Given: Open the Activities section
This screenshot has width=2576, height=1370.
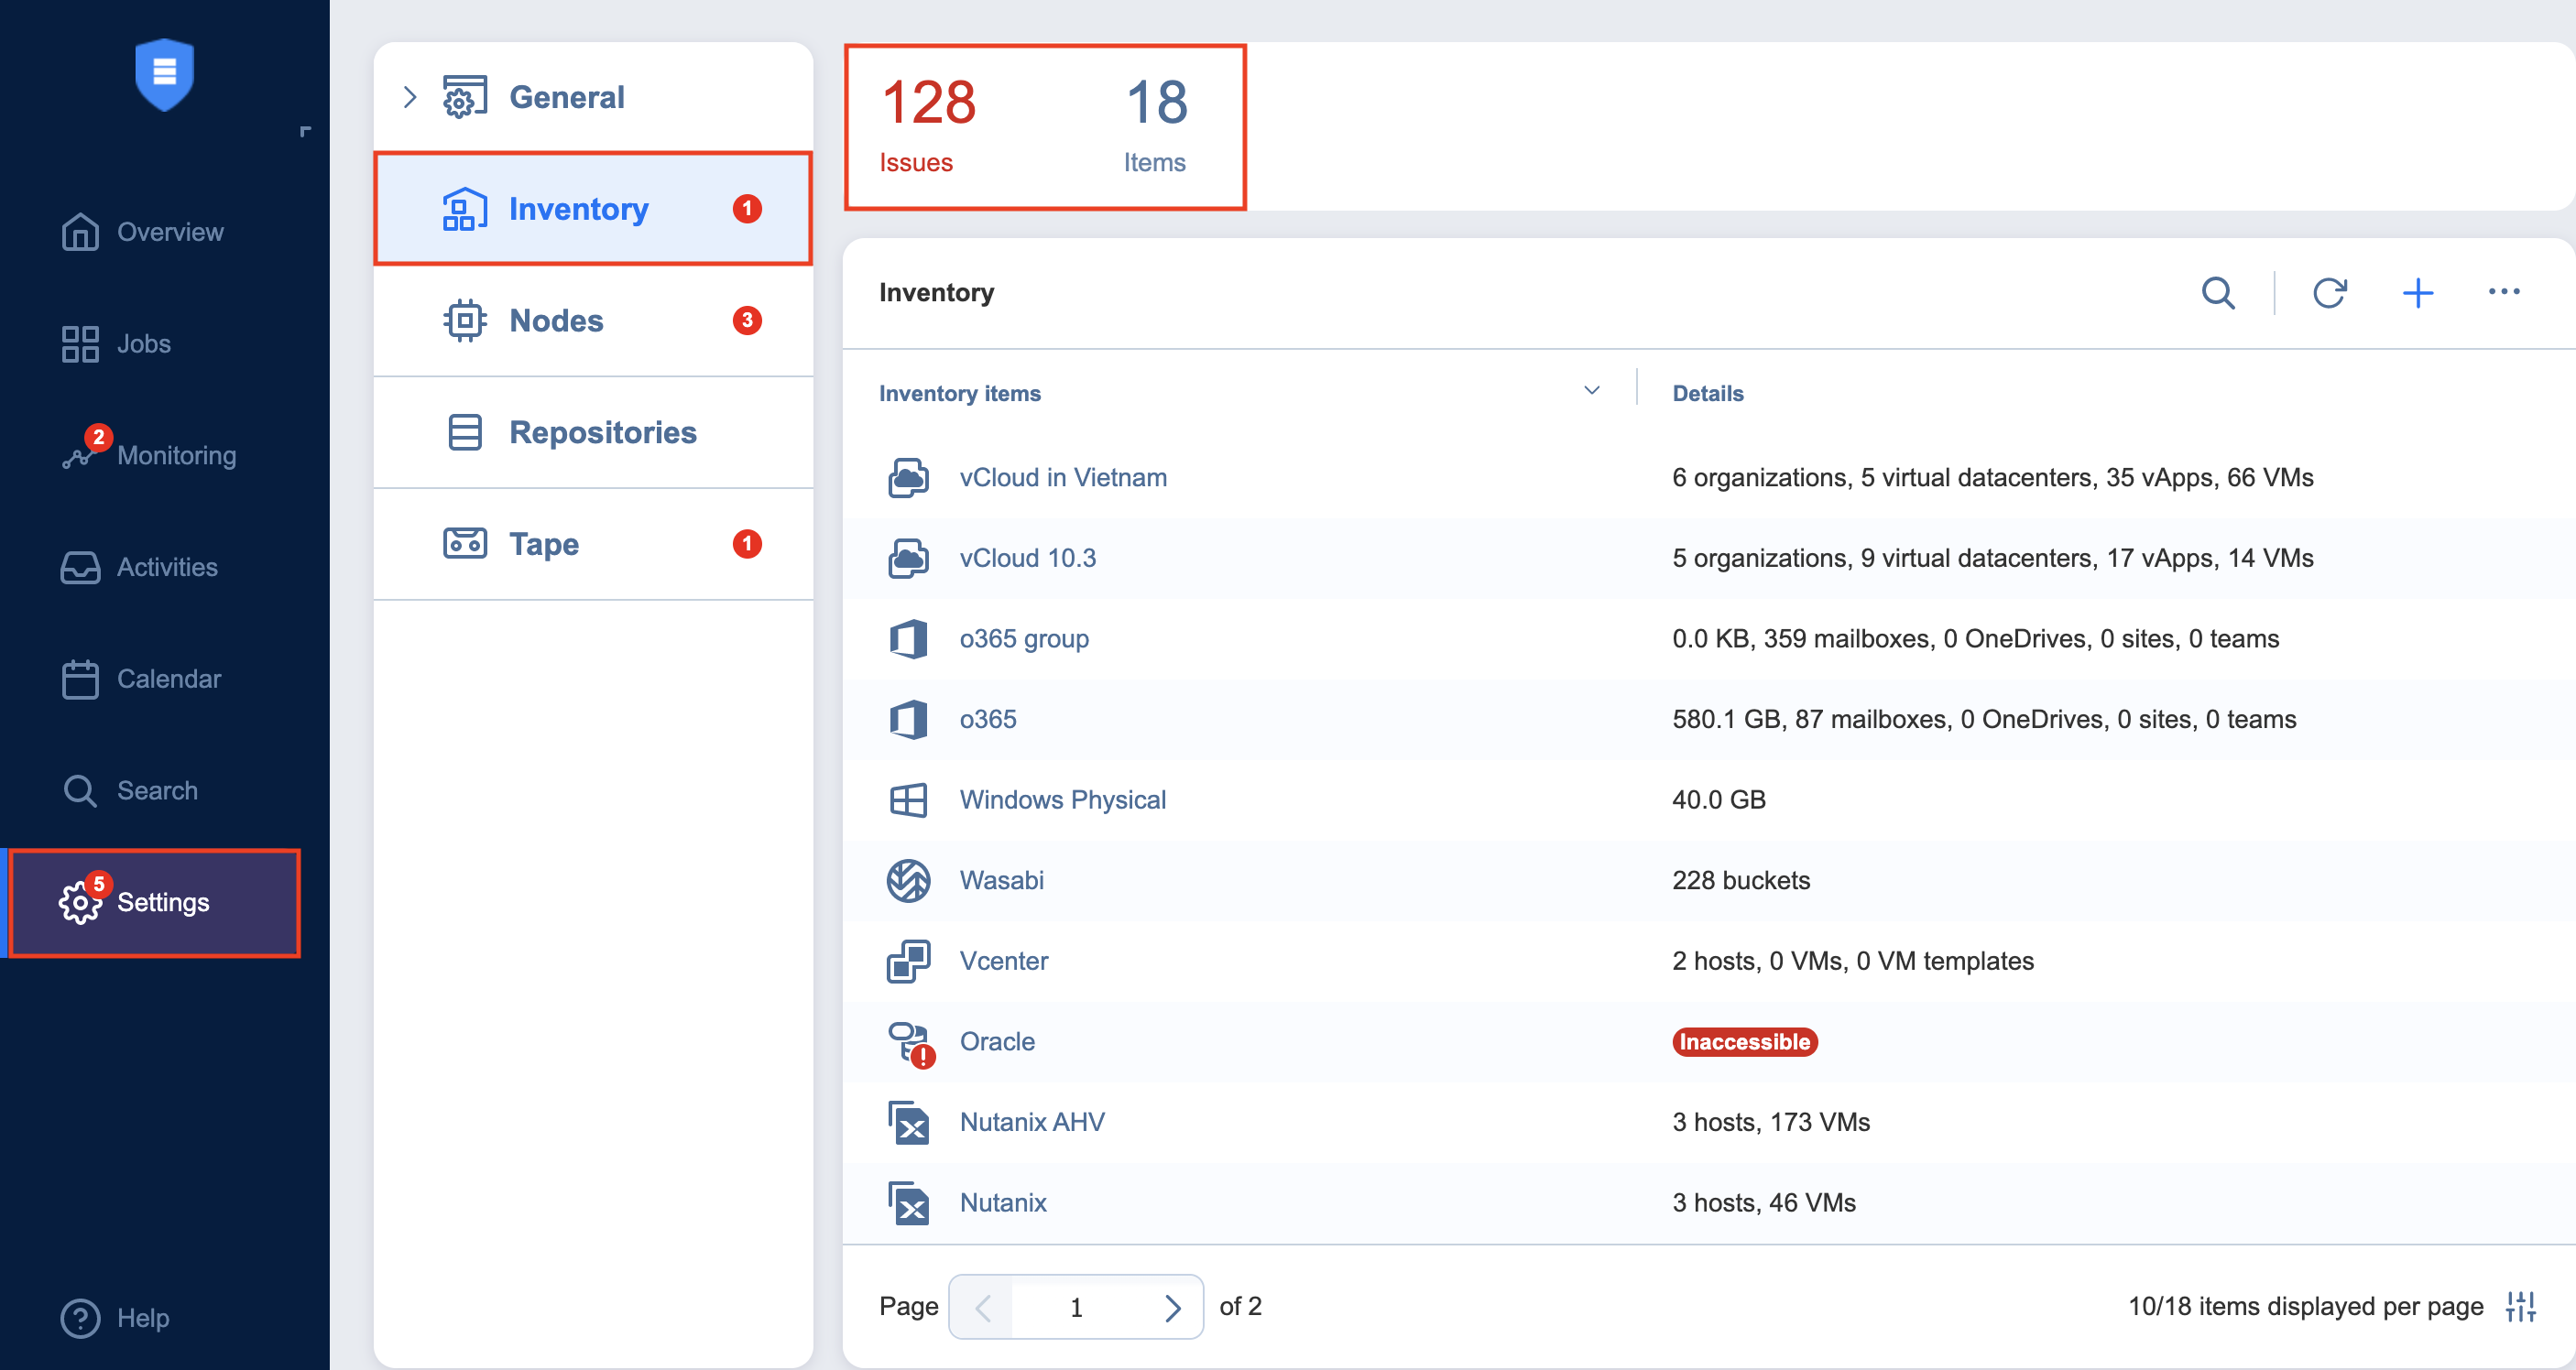Looking at the screenshot, I should (139, 567).
